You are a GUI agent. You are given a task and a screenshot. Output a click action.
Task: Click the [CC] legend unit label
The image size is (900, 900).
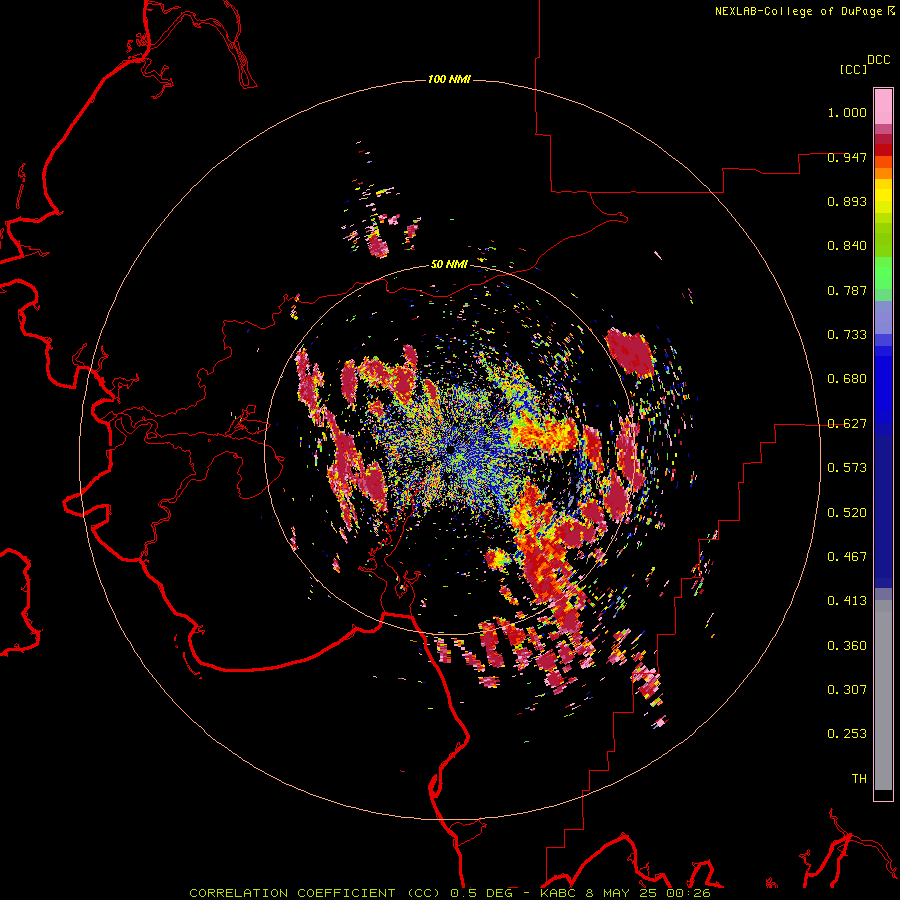[853, 69]
